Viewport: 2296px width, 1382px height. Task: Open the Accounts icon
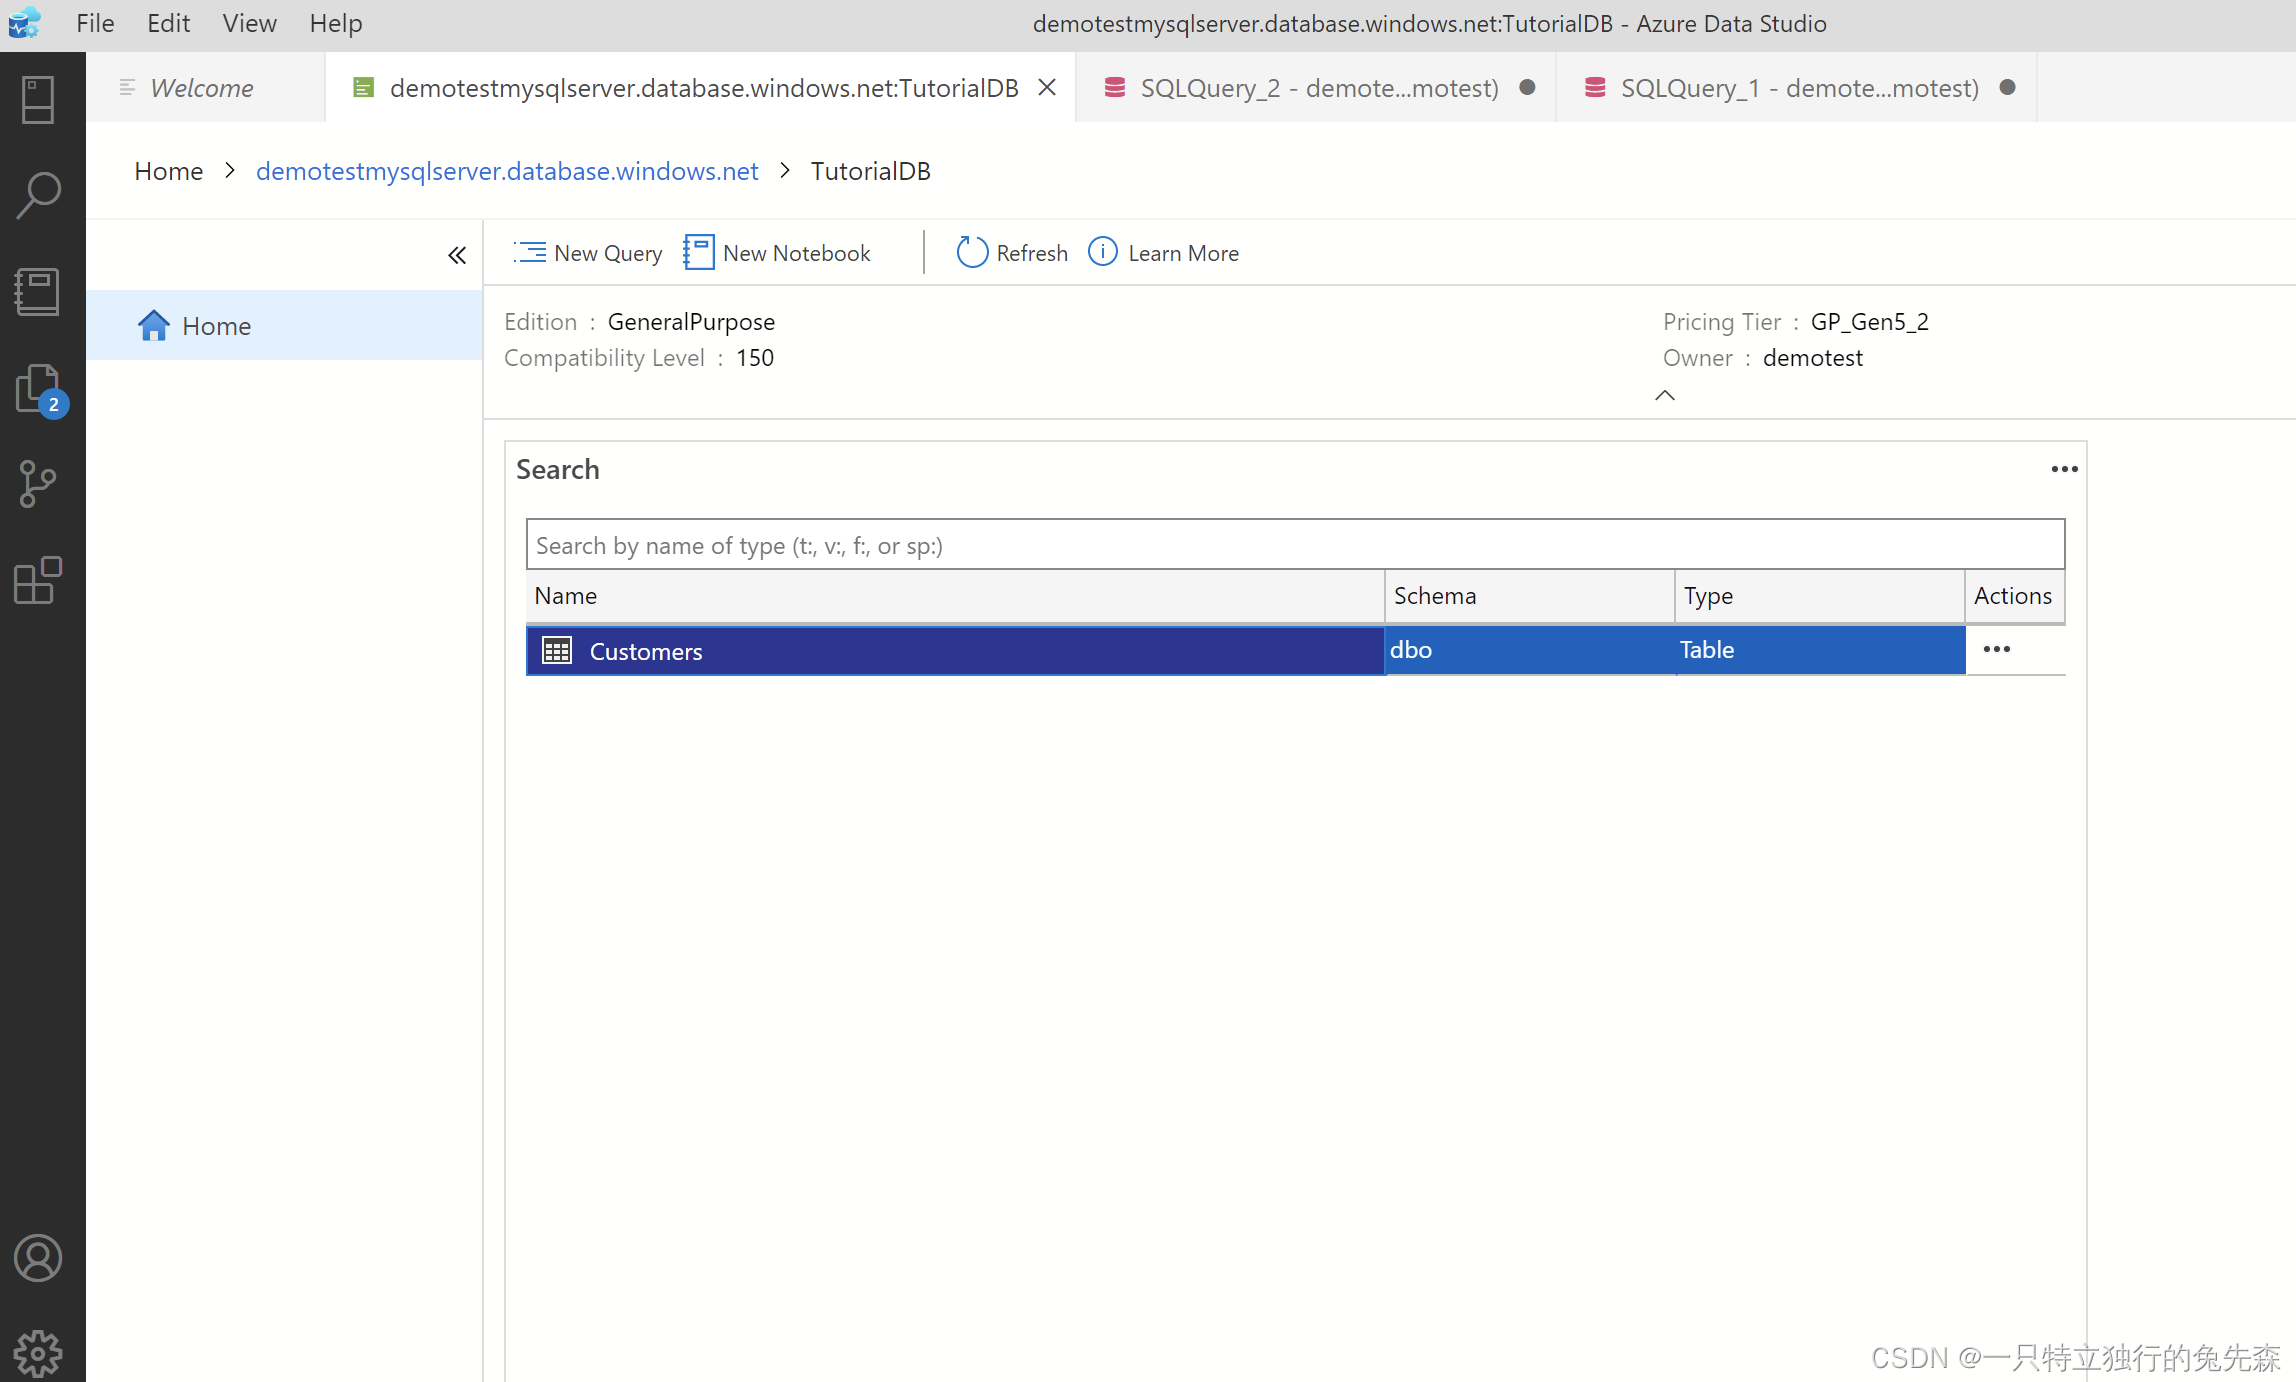tap(38, 1258)
